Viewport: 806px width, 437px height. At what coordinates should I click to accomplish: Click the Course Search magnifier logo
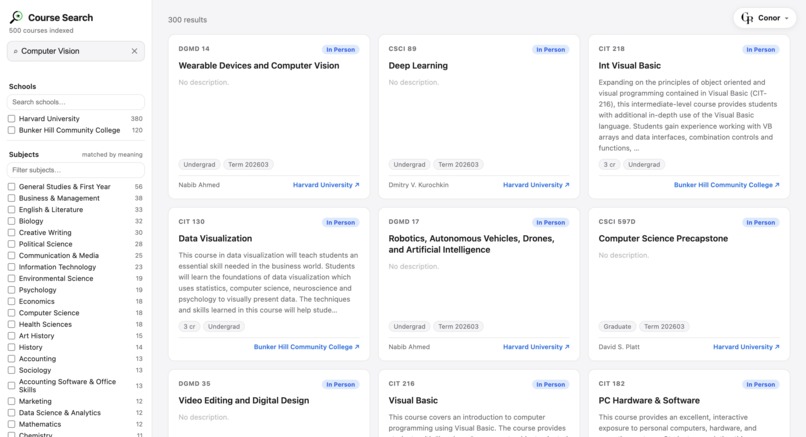click(16, 17)
